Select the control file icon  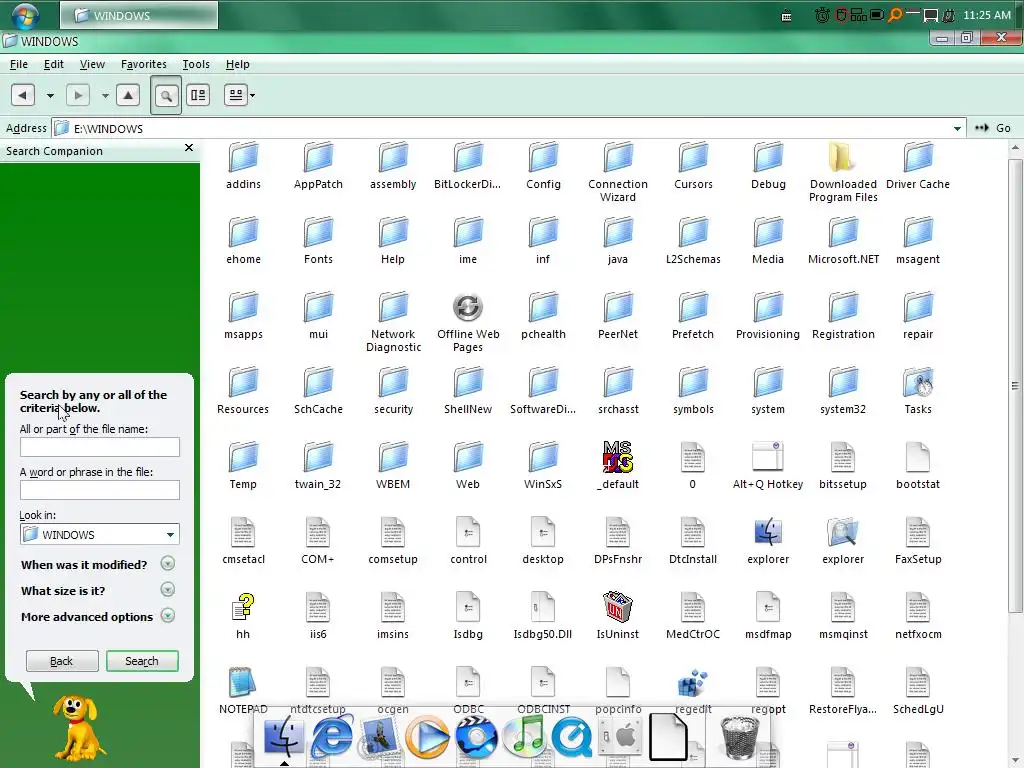468,532
